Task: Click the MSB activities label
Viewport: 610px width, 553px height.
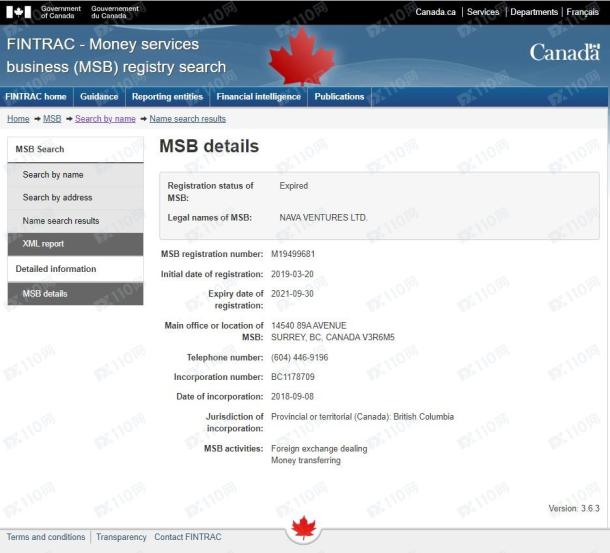Action: [234, 449]
